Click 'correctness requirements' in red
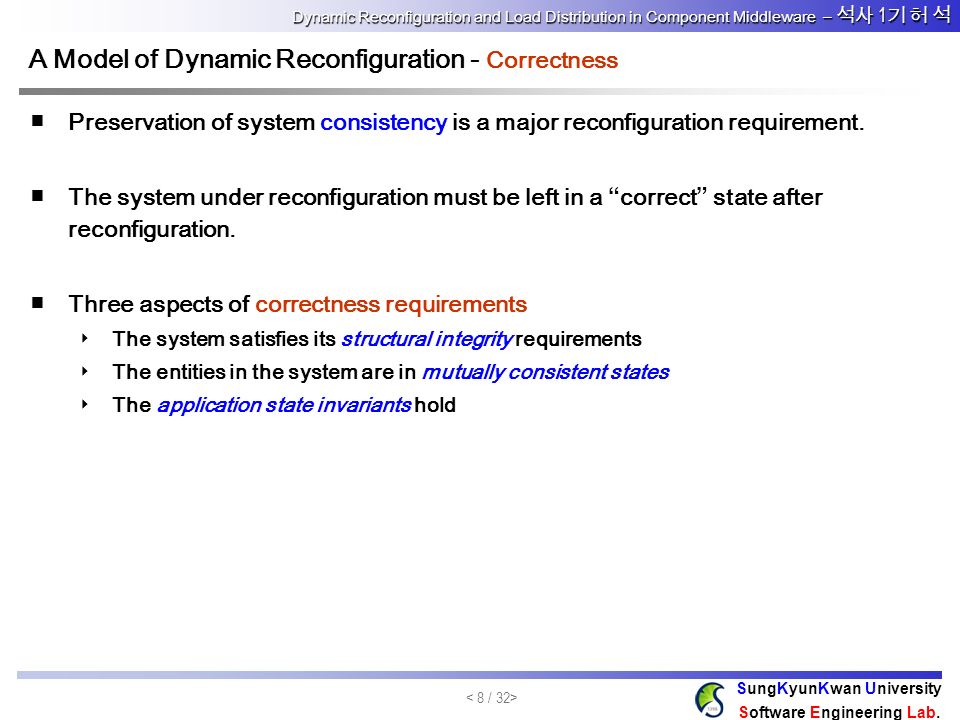 [391, 304]
